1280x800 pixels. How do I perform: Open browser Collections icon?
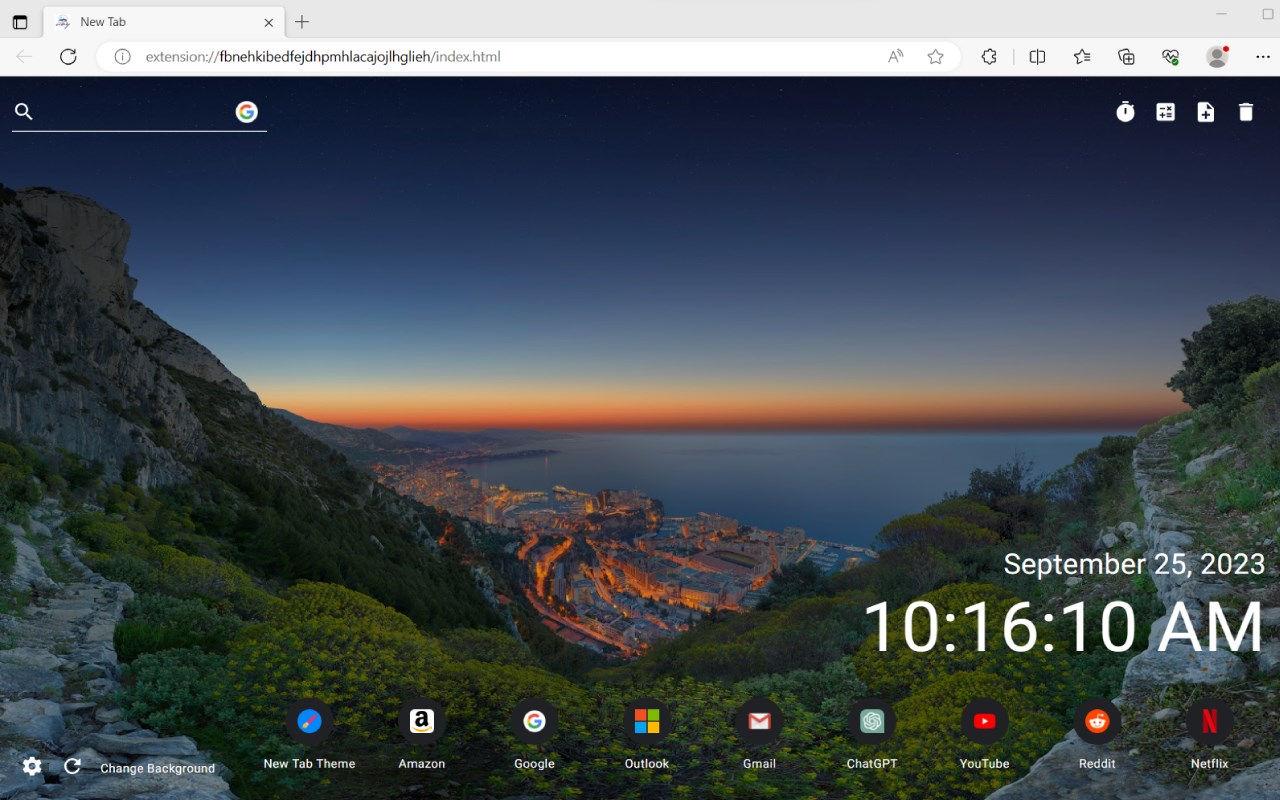pyautogui.click(x=1126, y=57)
